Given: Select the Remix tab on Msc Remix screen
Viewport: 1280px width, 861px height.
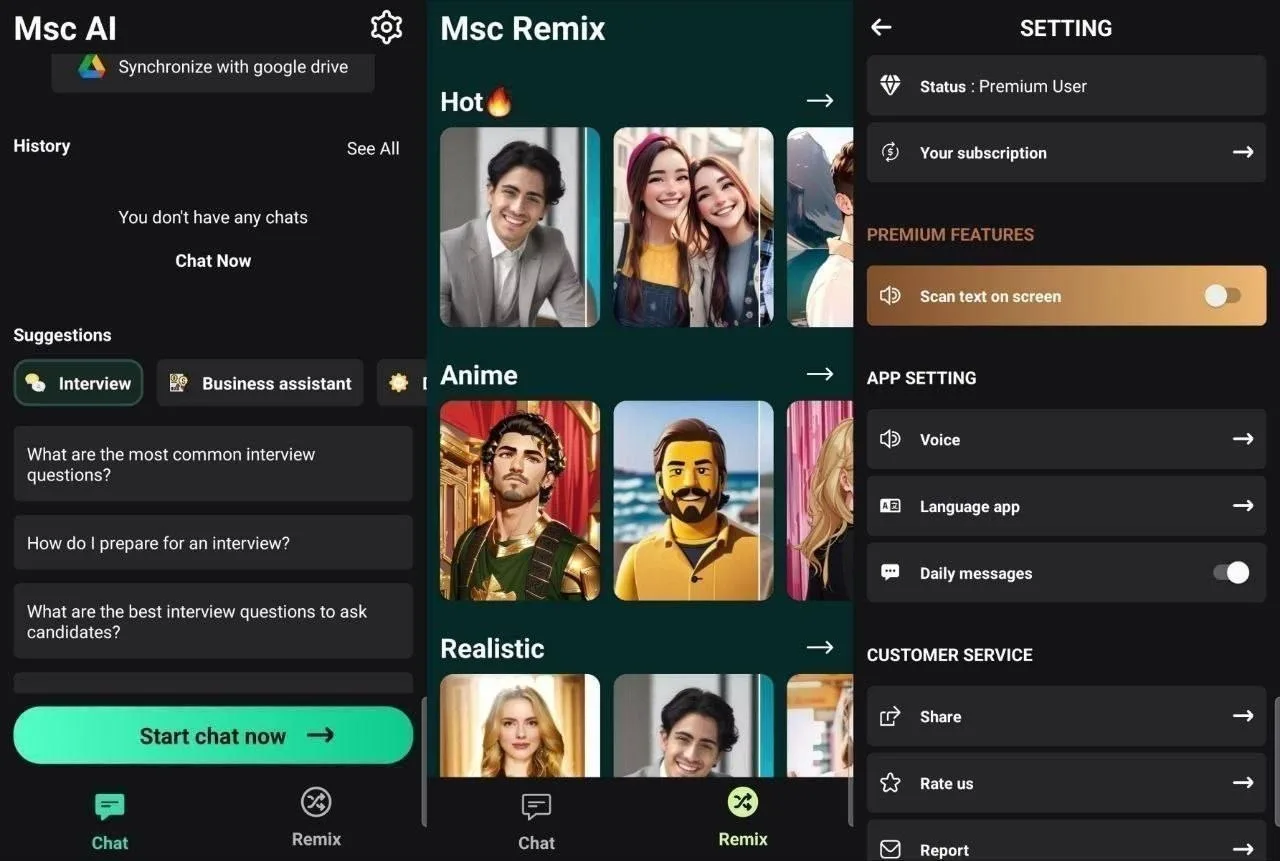Looking at the screenshot, I should [743, 818].
